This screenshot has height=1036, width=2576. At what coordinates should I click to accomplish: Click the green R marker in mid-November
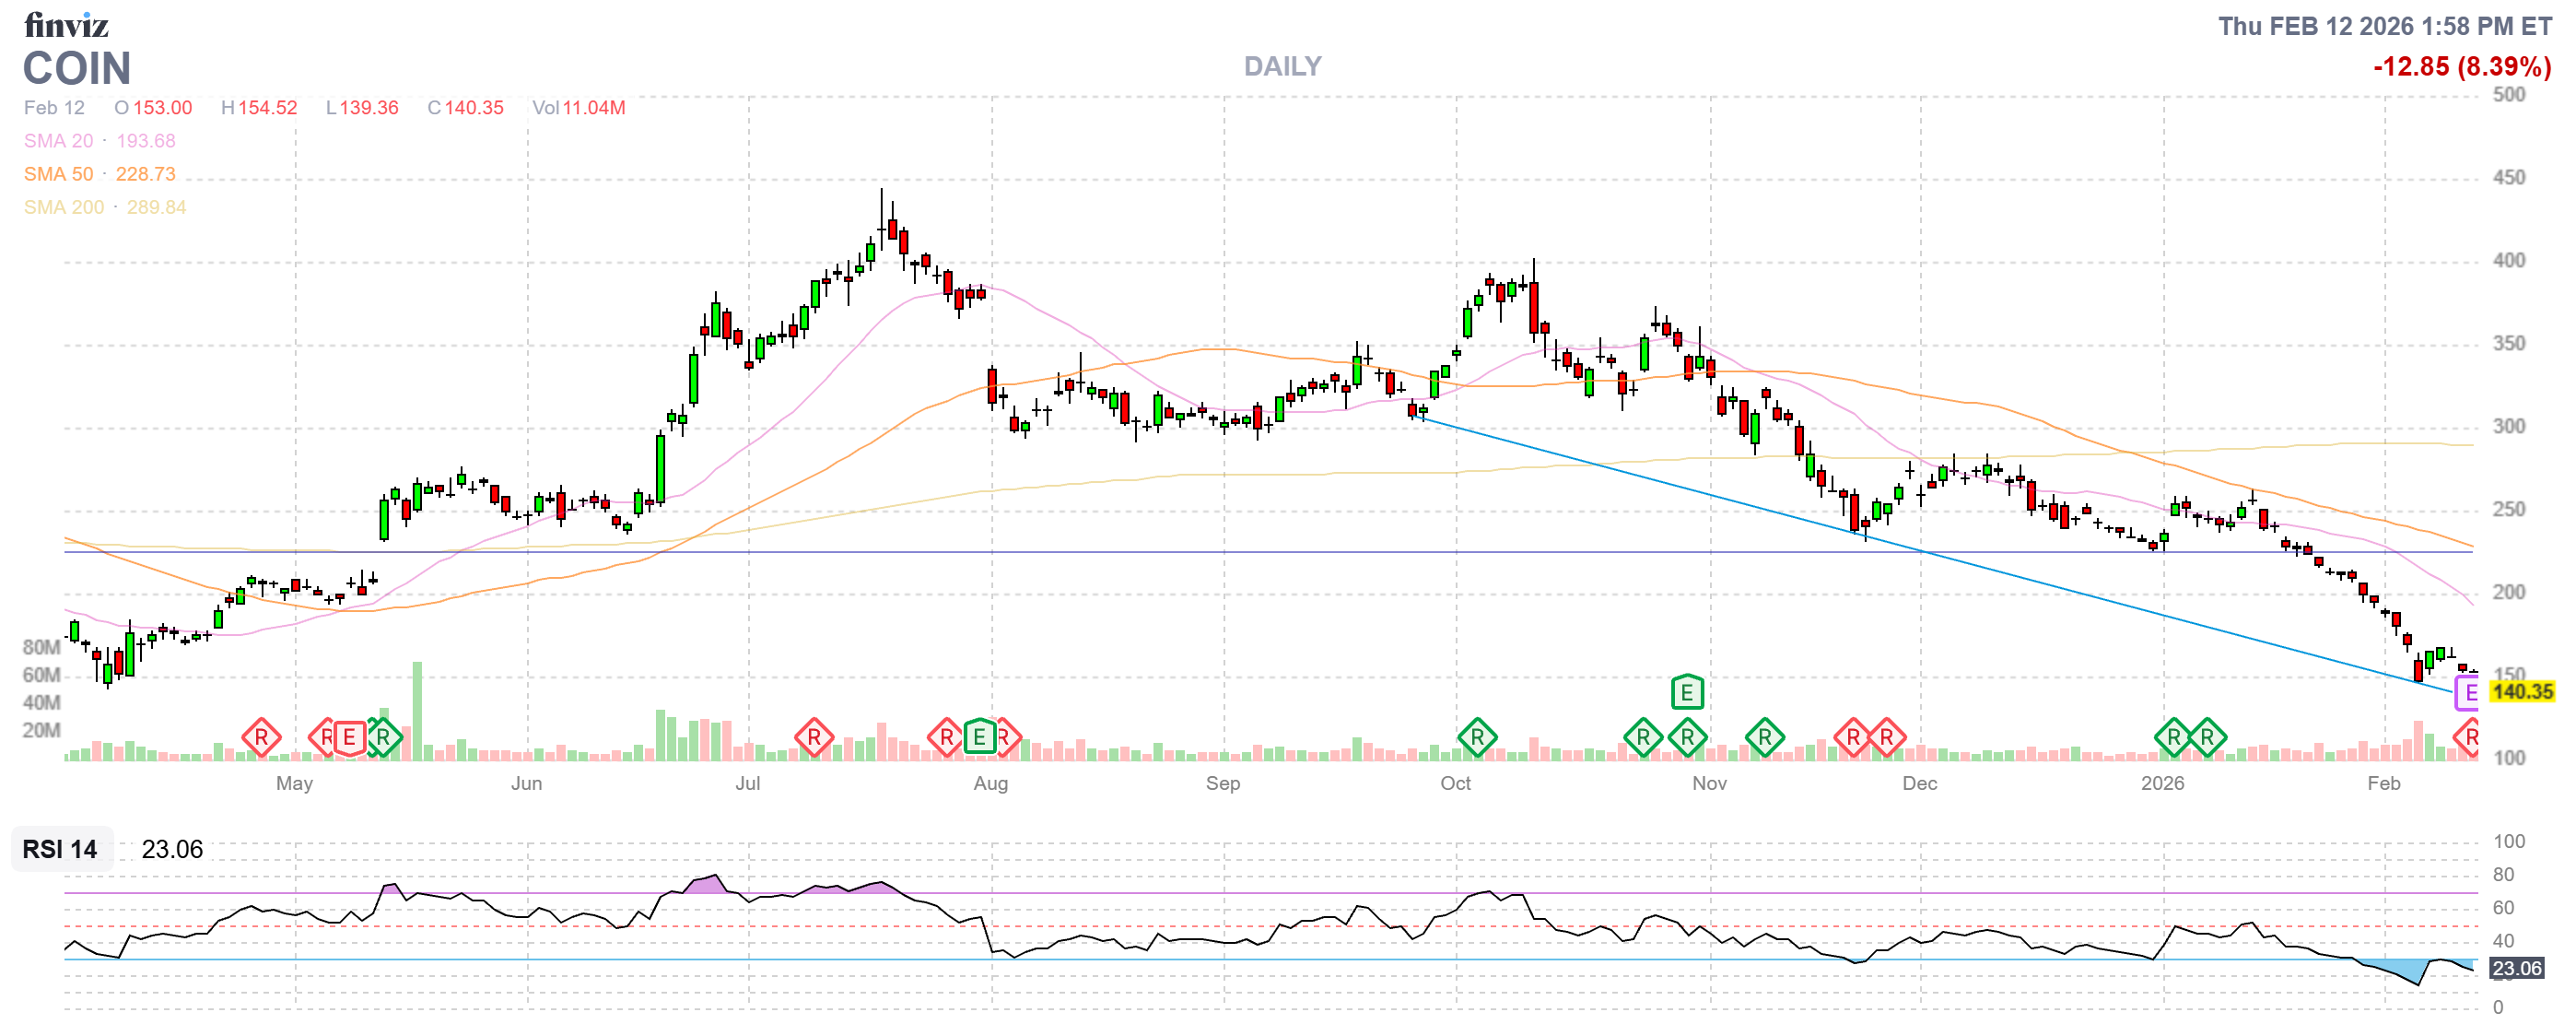pos(1764,739)
